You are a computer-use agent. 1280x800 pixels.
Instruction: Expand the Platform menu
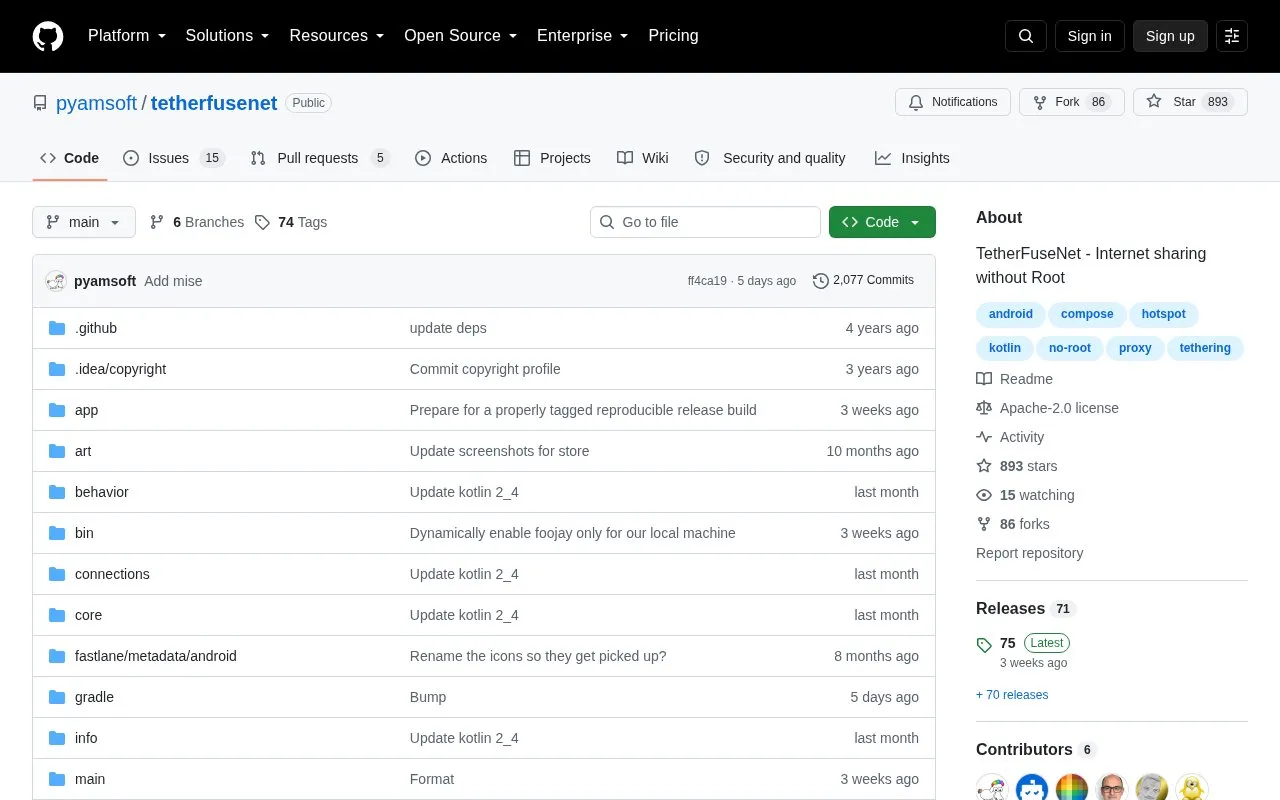[x=127, y=36]
